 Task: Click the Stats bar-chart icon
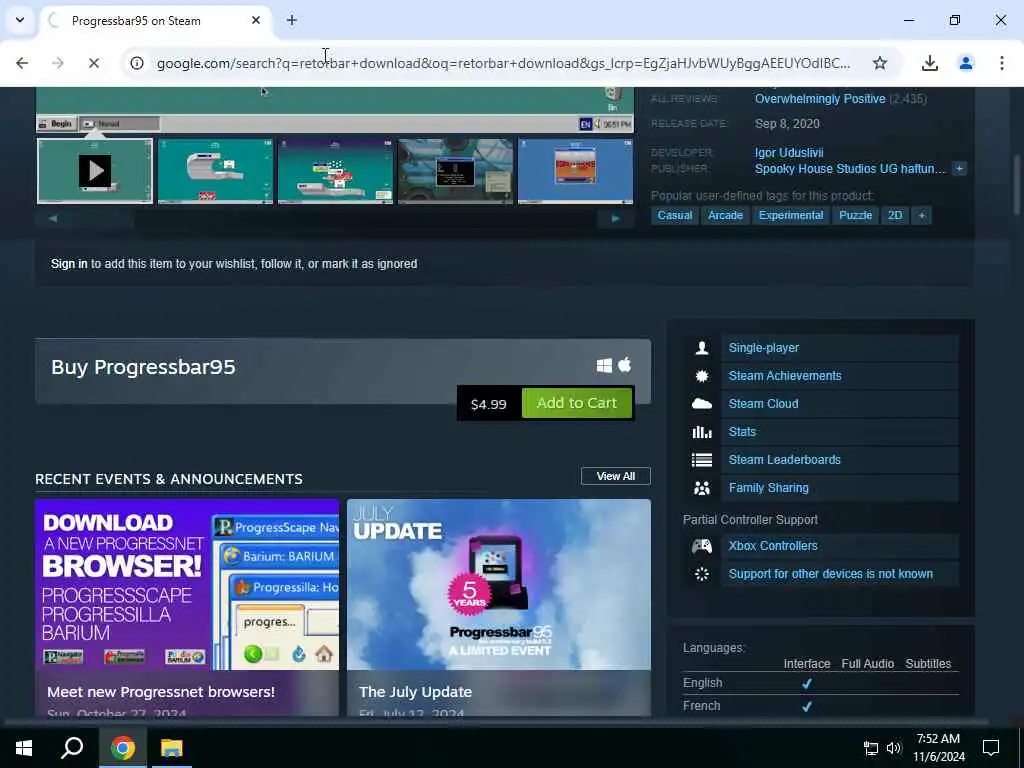(x=702, y=432)
